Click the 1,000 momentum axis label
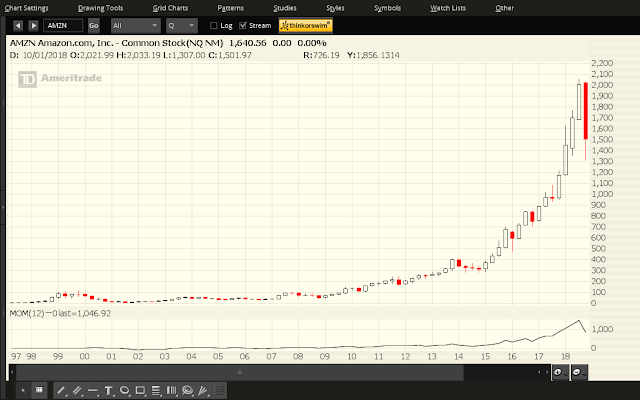Screen dimensions: 640x400 click(602, 329)
